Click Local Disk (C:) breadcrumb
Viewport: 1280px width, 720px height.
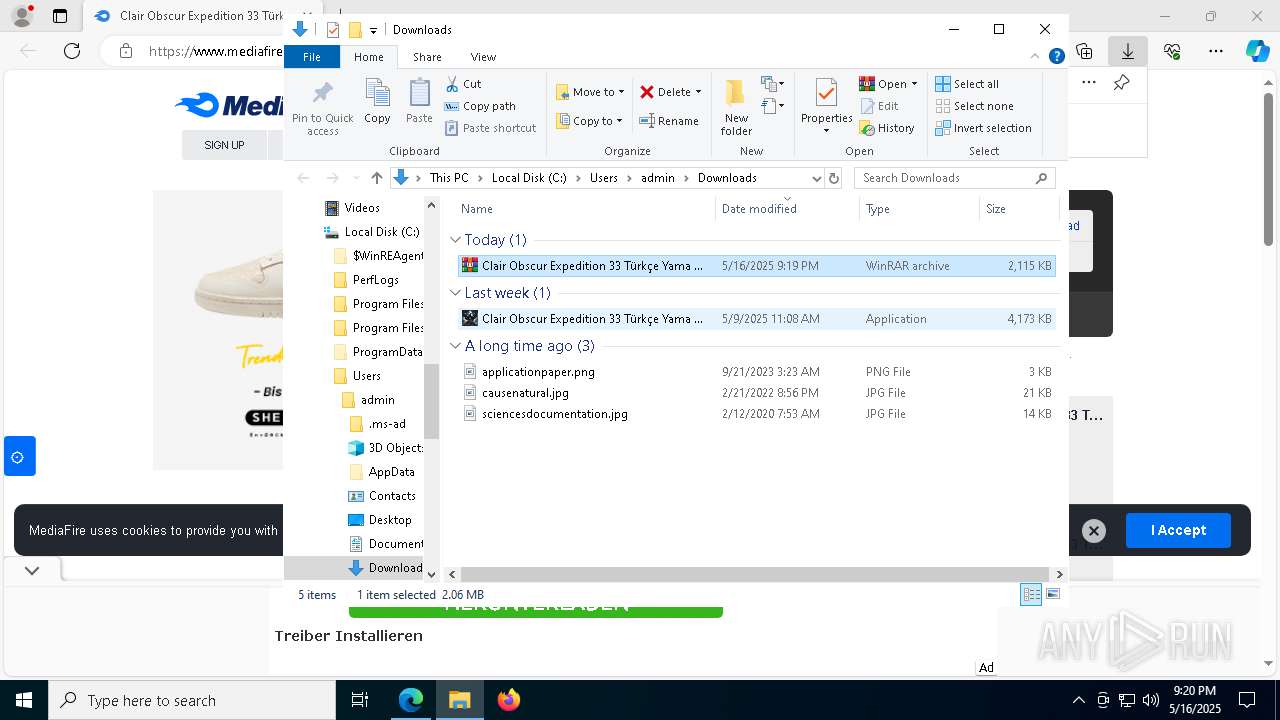coord(529,178)
